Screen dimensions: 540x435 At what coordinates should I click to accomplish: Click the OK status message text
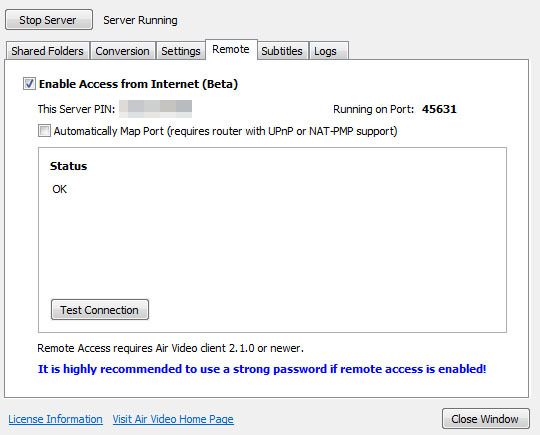(60, 189)
